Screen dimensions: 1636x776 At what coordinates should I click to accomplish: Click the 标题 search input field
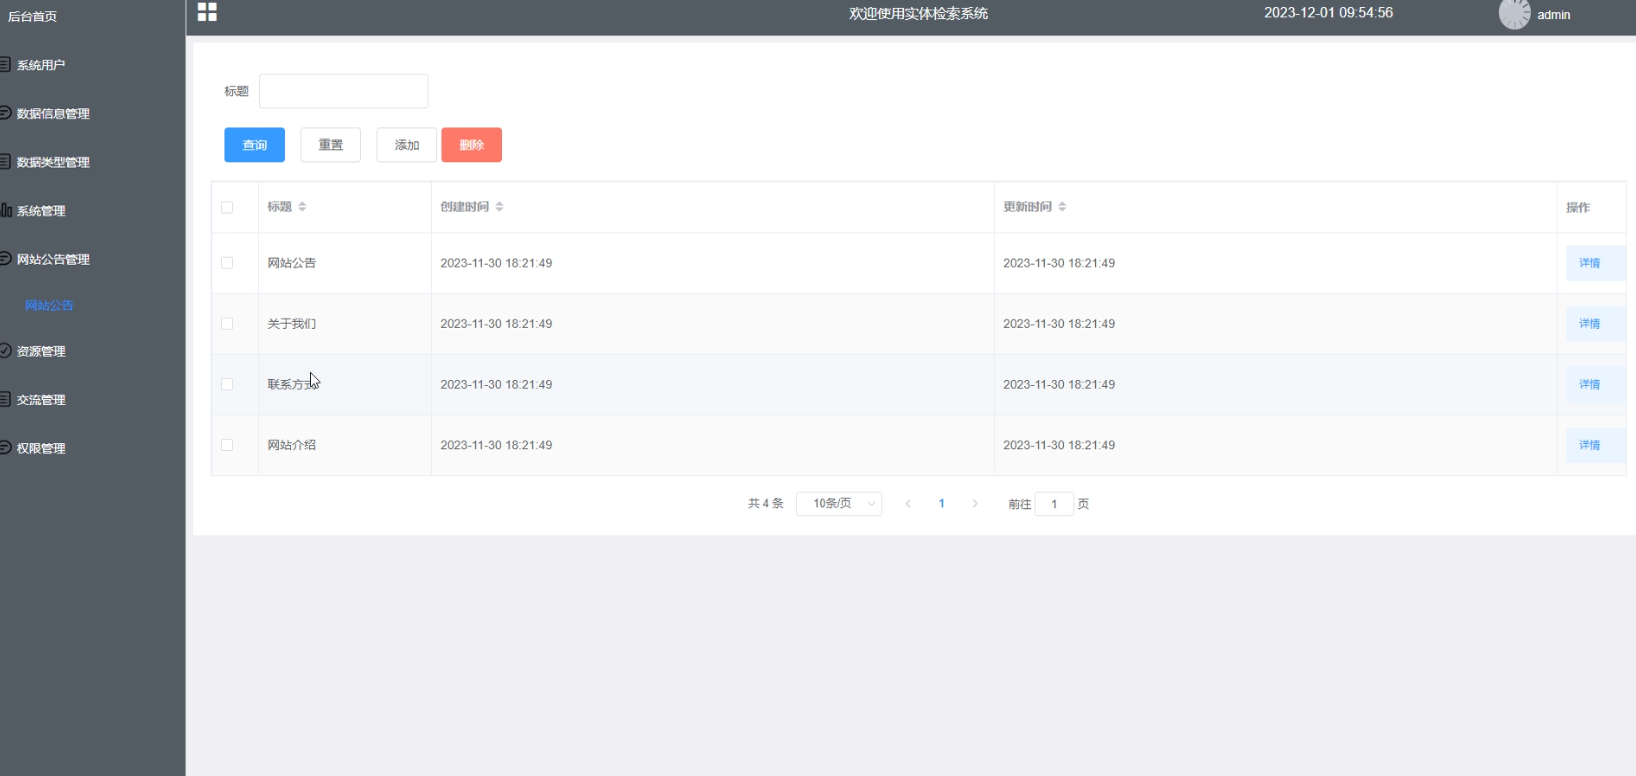tap(343, 91)
